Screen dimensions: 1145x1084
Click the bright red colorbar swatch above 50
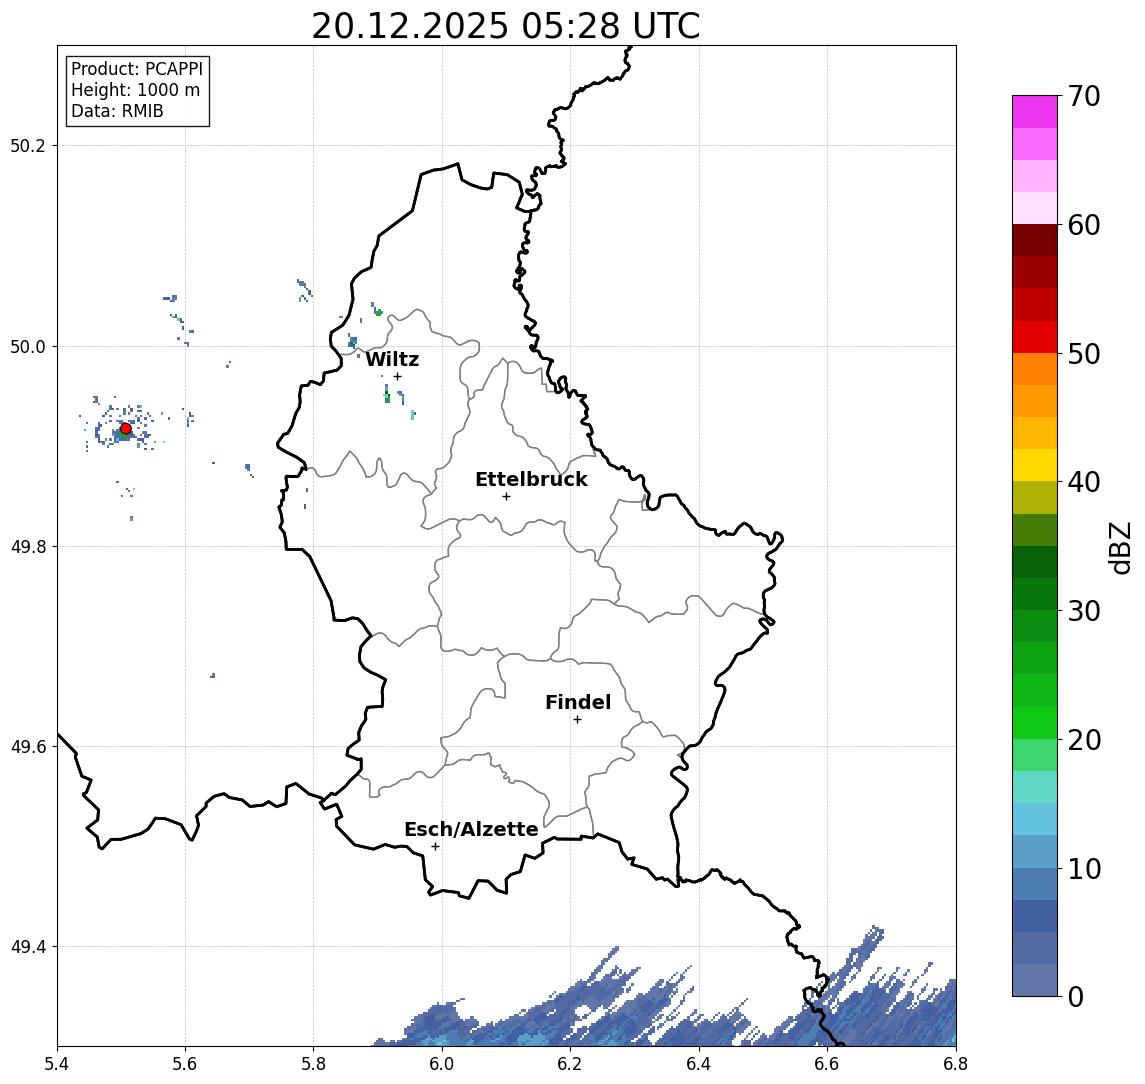click(x=1035, y=337)
